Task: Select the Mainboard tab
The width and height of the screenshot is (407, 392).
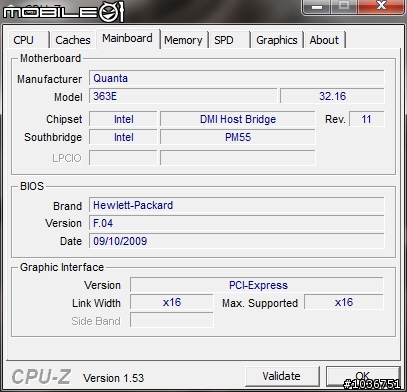Action: 127,39
